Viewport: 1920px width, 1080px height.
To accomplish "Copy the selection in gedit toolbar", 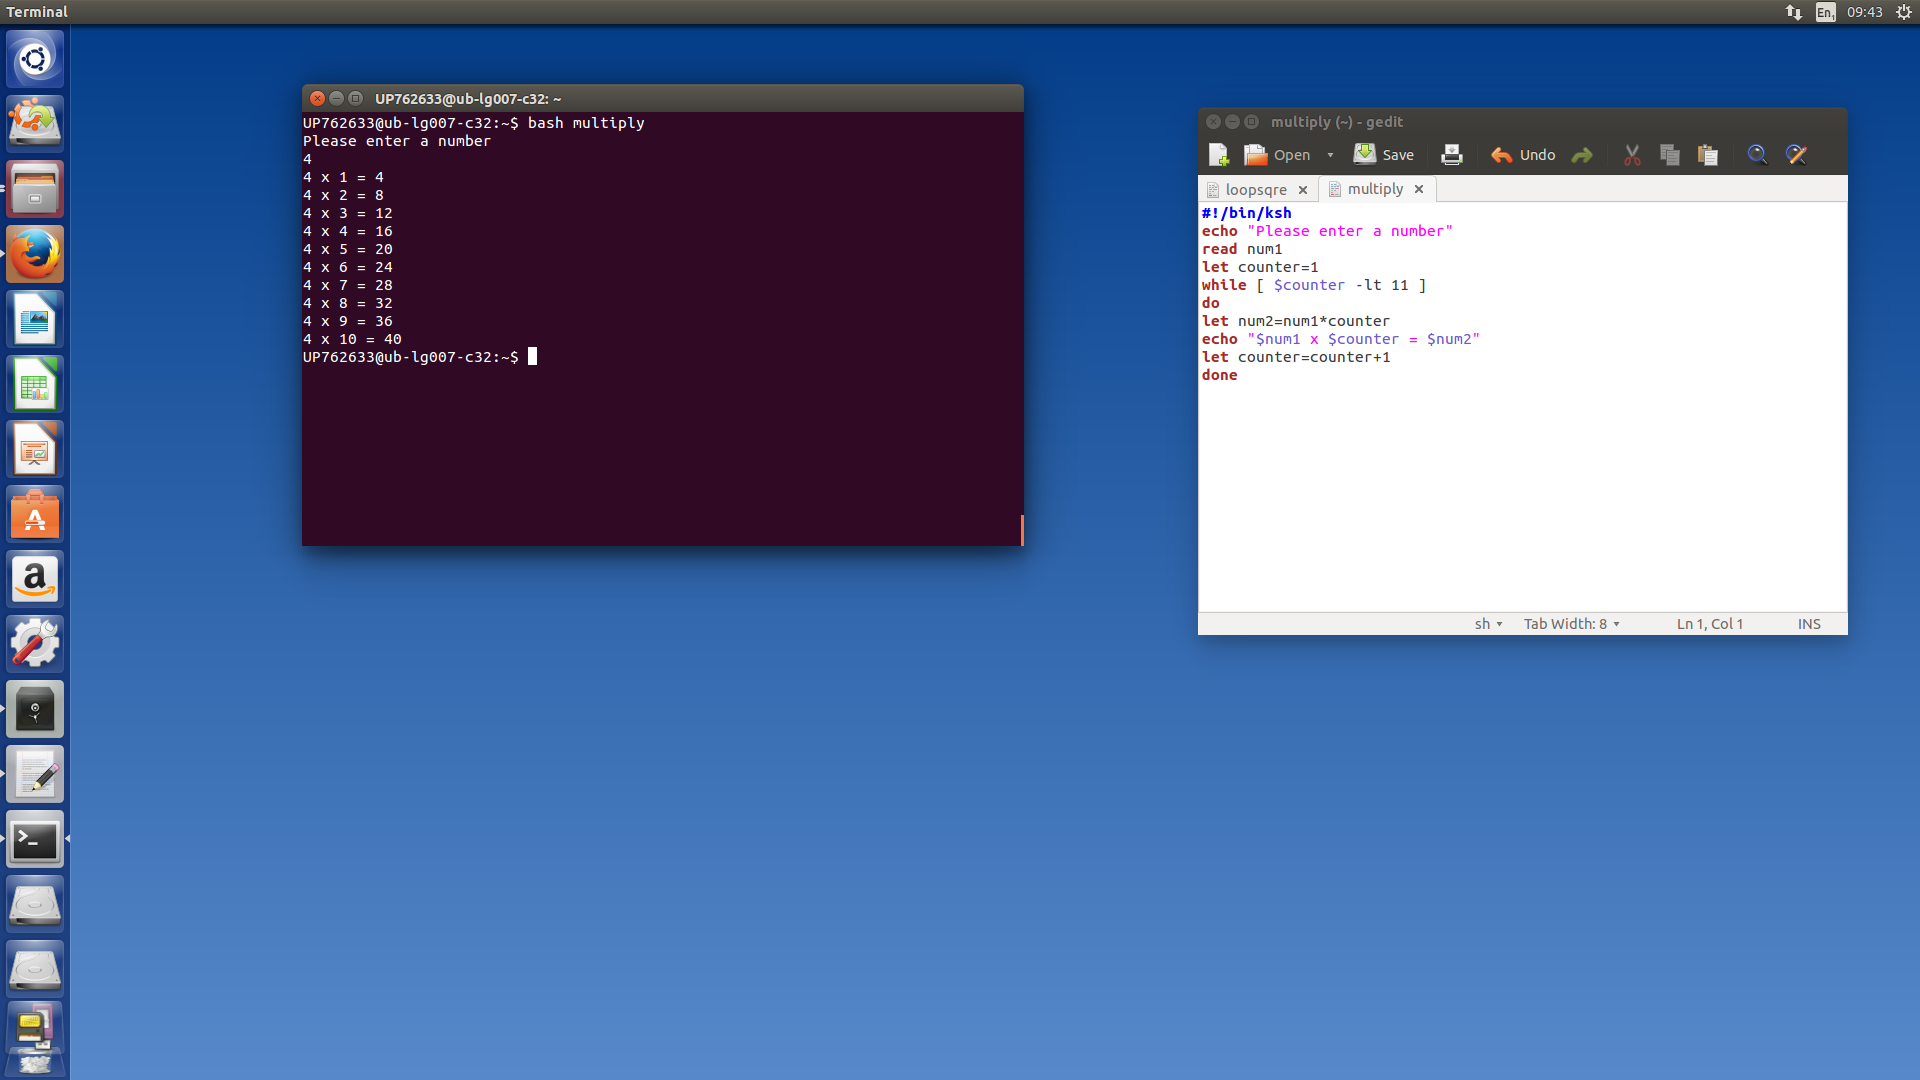I will [x=1670, y=155].
